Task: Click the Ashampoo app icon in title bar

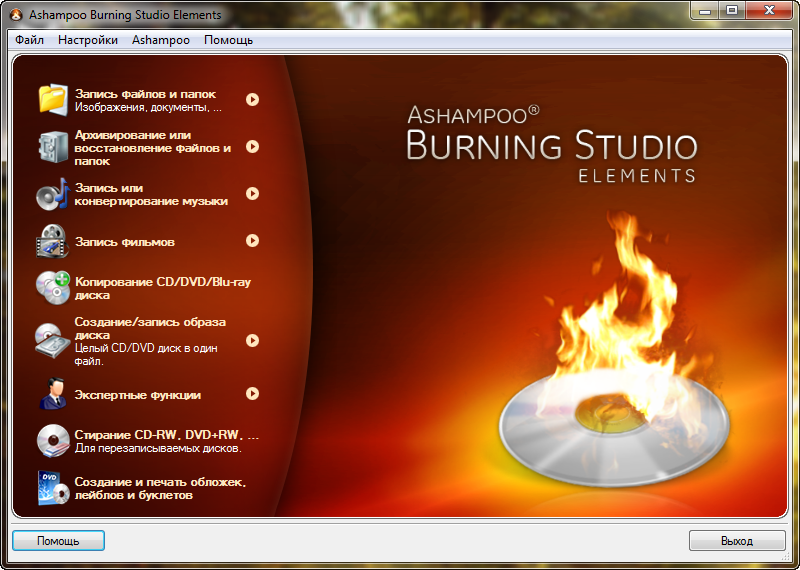Action: 17,14
